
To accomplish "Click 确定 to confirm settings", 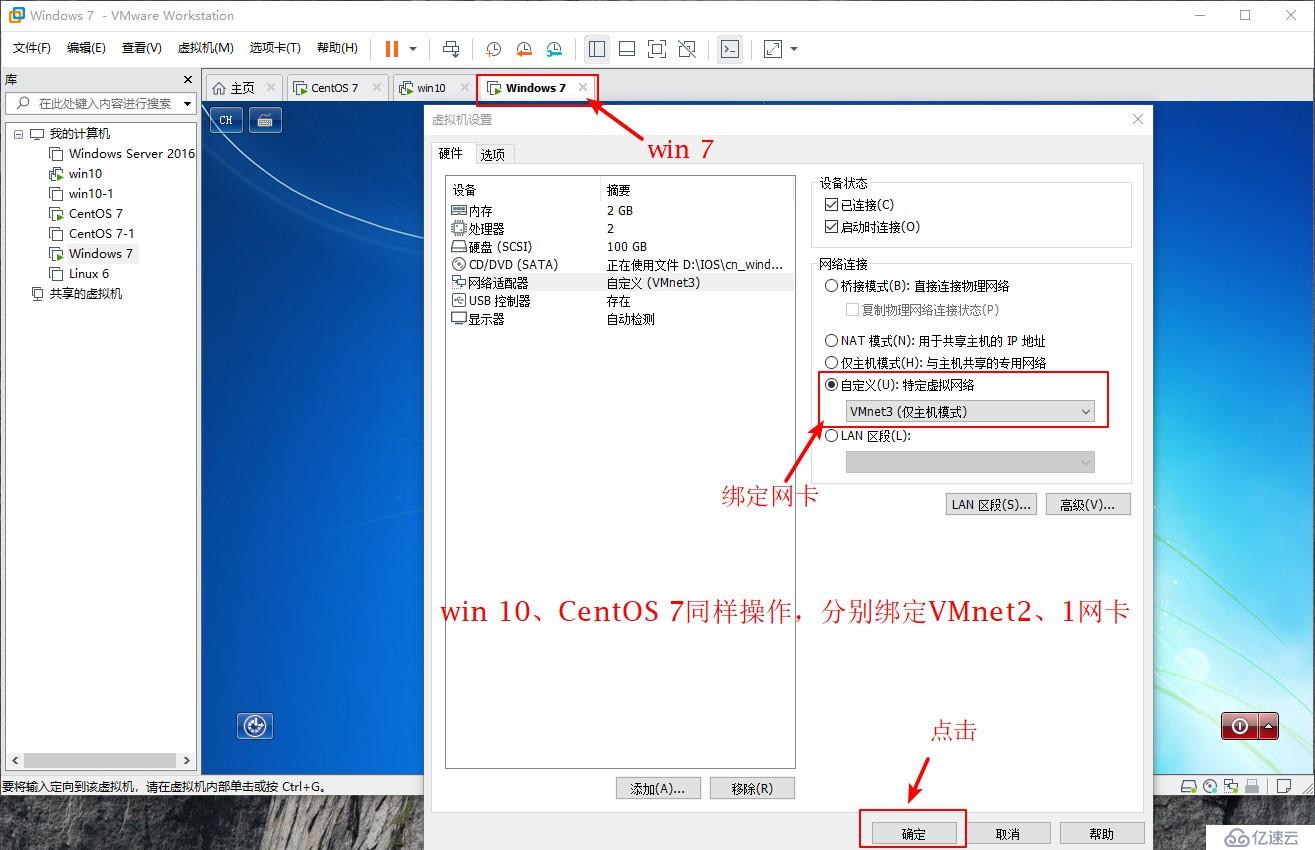I will (914, 834).
